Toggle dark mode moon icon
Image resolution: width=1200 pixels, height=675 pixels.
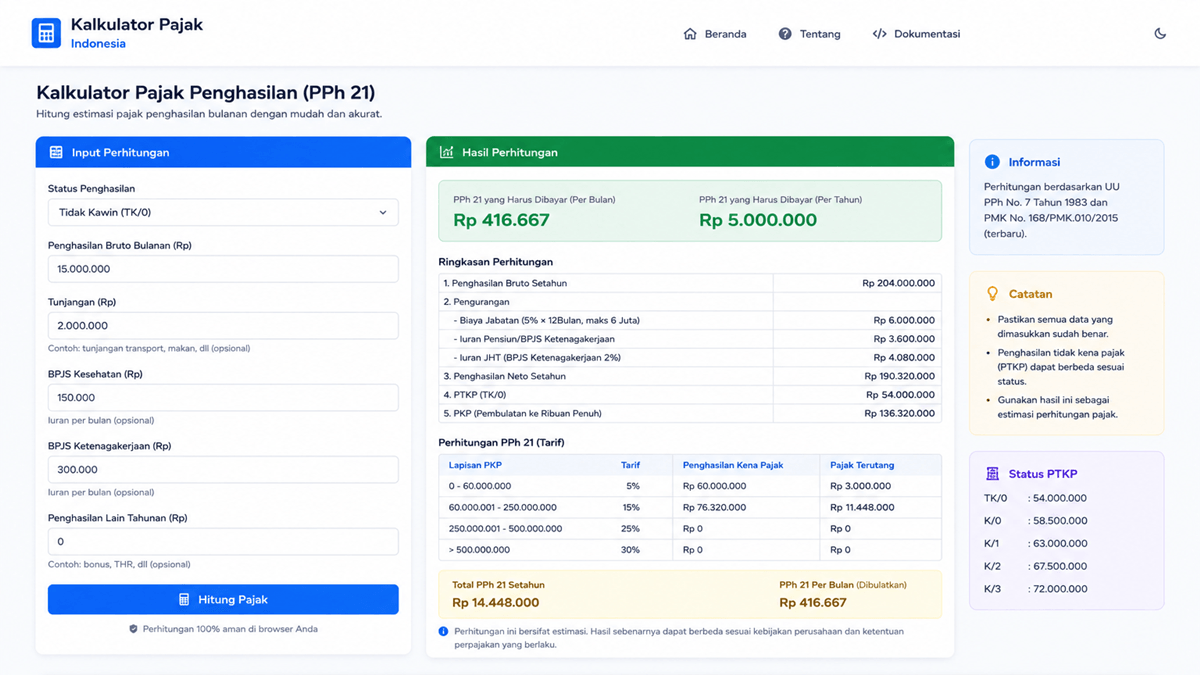[1160, 34]
